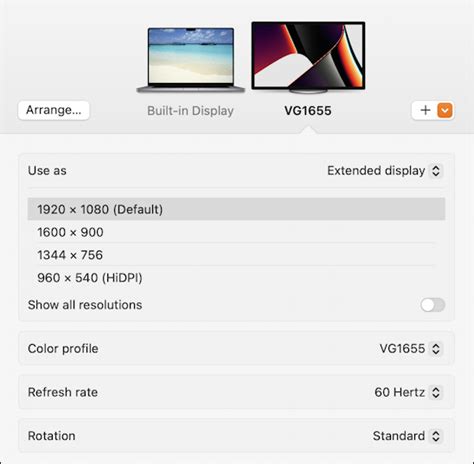Click the Use as stepper arrows icon
This screenshot has height=464, width=474.
pyautogui.click(x=436, y=171)
